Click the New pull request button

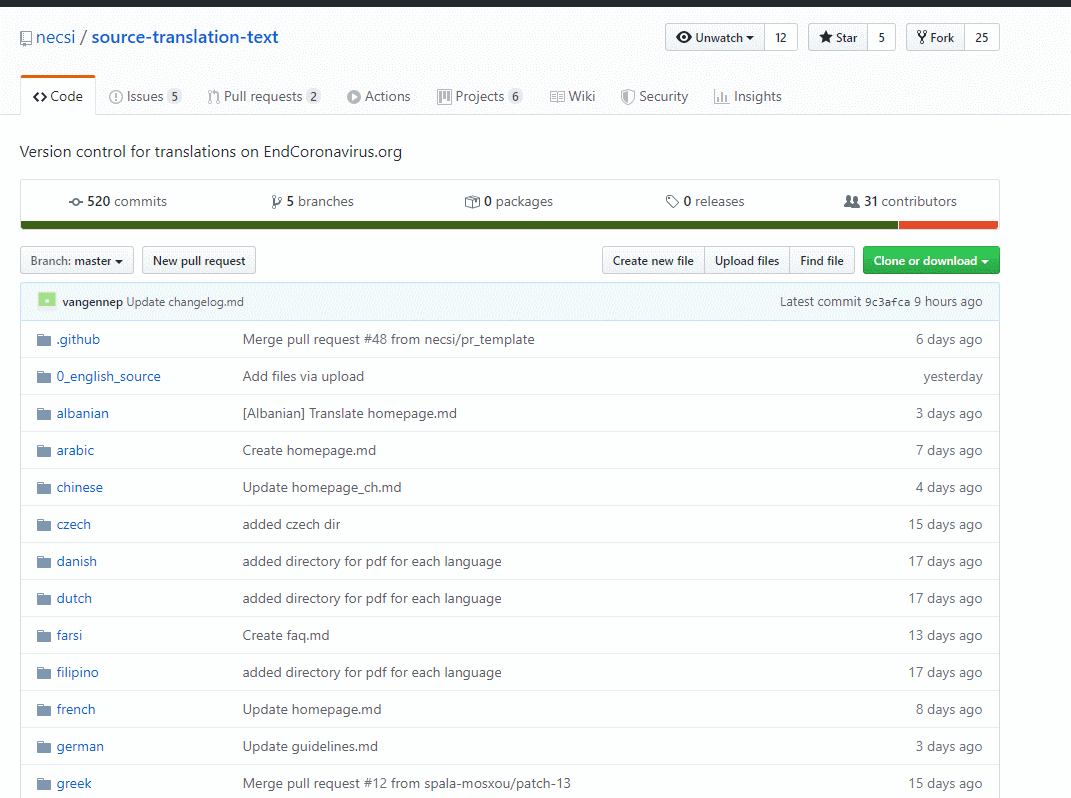199,260
